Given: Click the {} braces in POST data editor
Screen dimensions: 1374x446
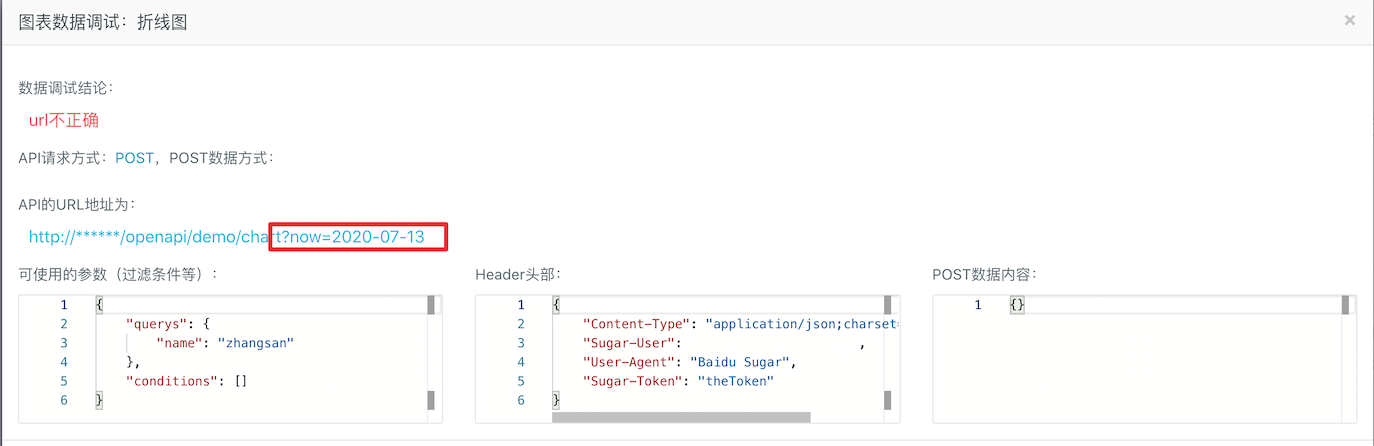Looking at the screenshot, I should point(1017,305).
